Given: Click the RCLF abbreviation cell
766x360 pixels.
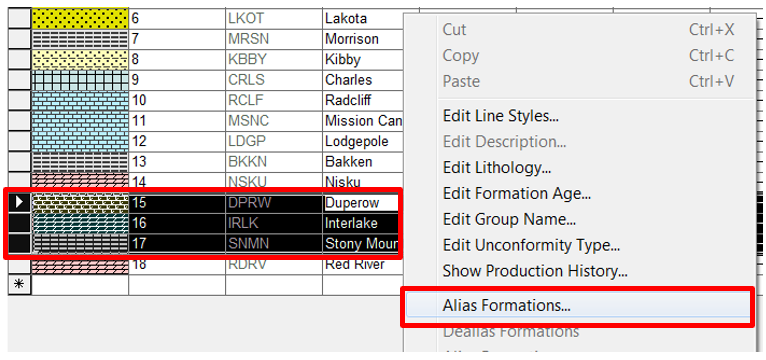Looking at the screenshot, I should coord(274,101).
